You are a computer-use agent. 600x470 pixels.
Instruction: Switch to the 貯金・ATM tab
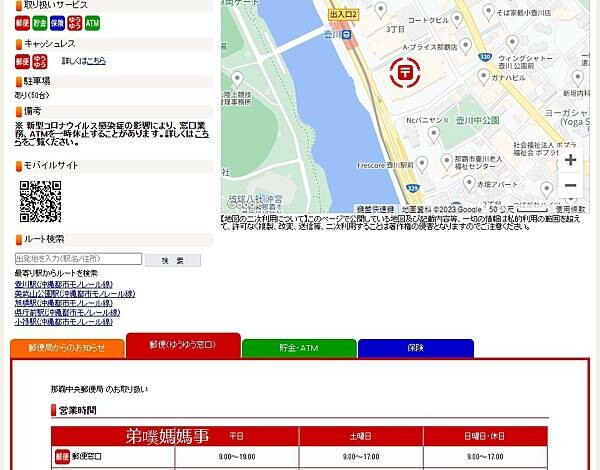click(x=299, y=348)
